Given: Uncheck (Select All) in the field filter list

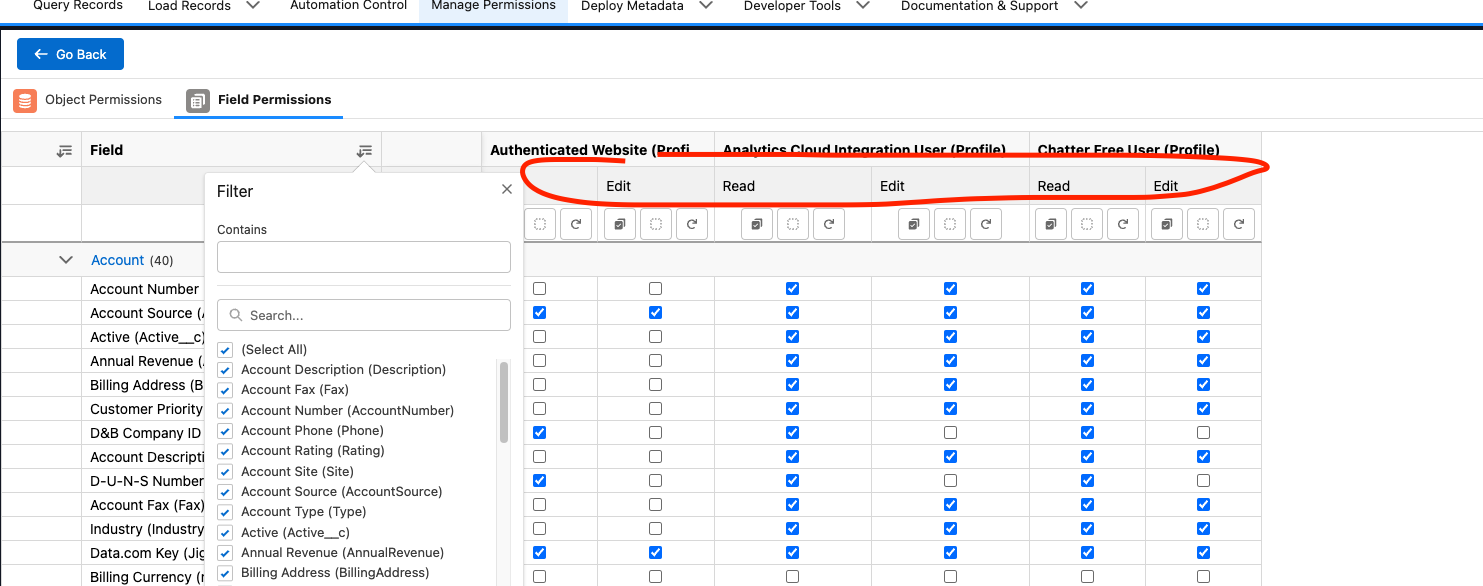Looking at the screenshot, I should click(225, 349).
